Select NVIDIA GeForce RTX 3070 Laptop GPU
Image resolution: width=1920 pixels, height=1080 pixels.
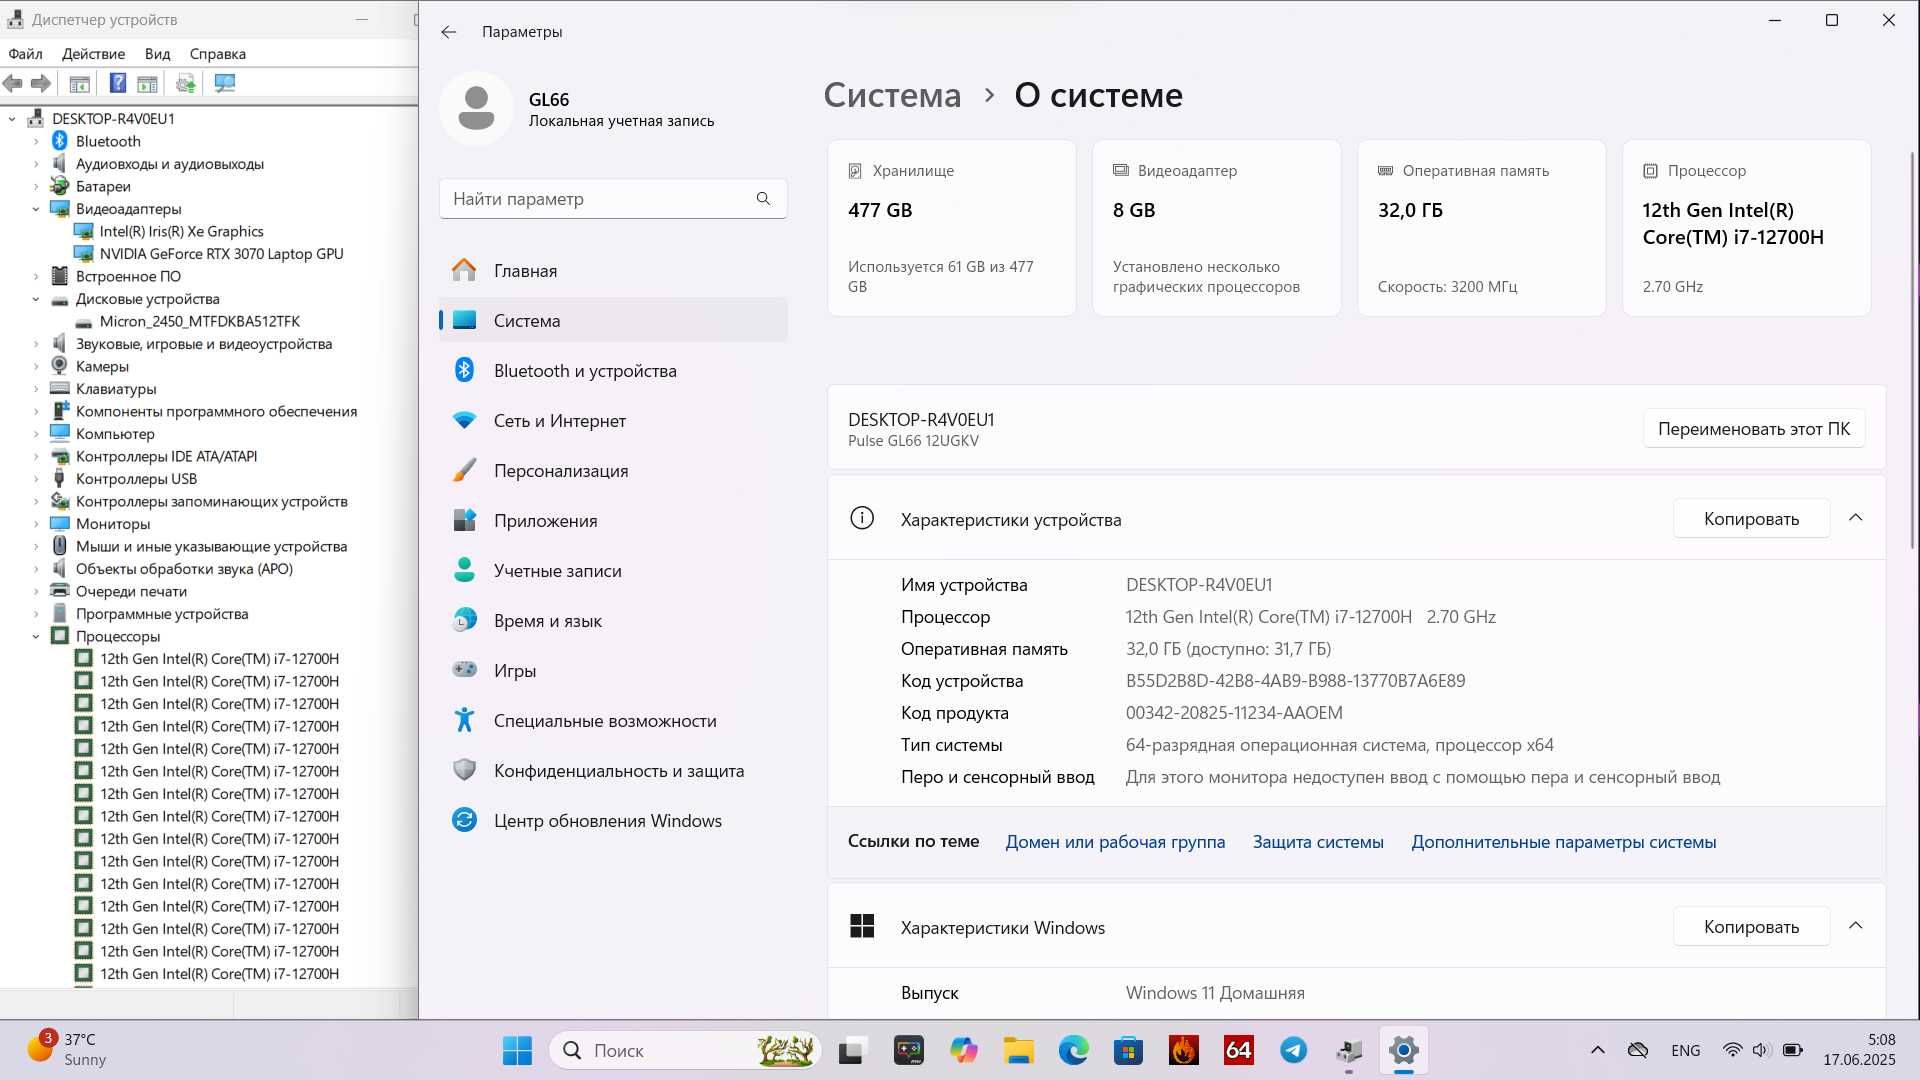tap(221, 254)
